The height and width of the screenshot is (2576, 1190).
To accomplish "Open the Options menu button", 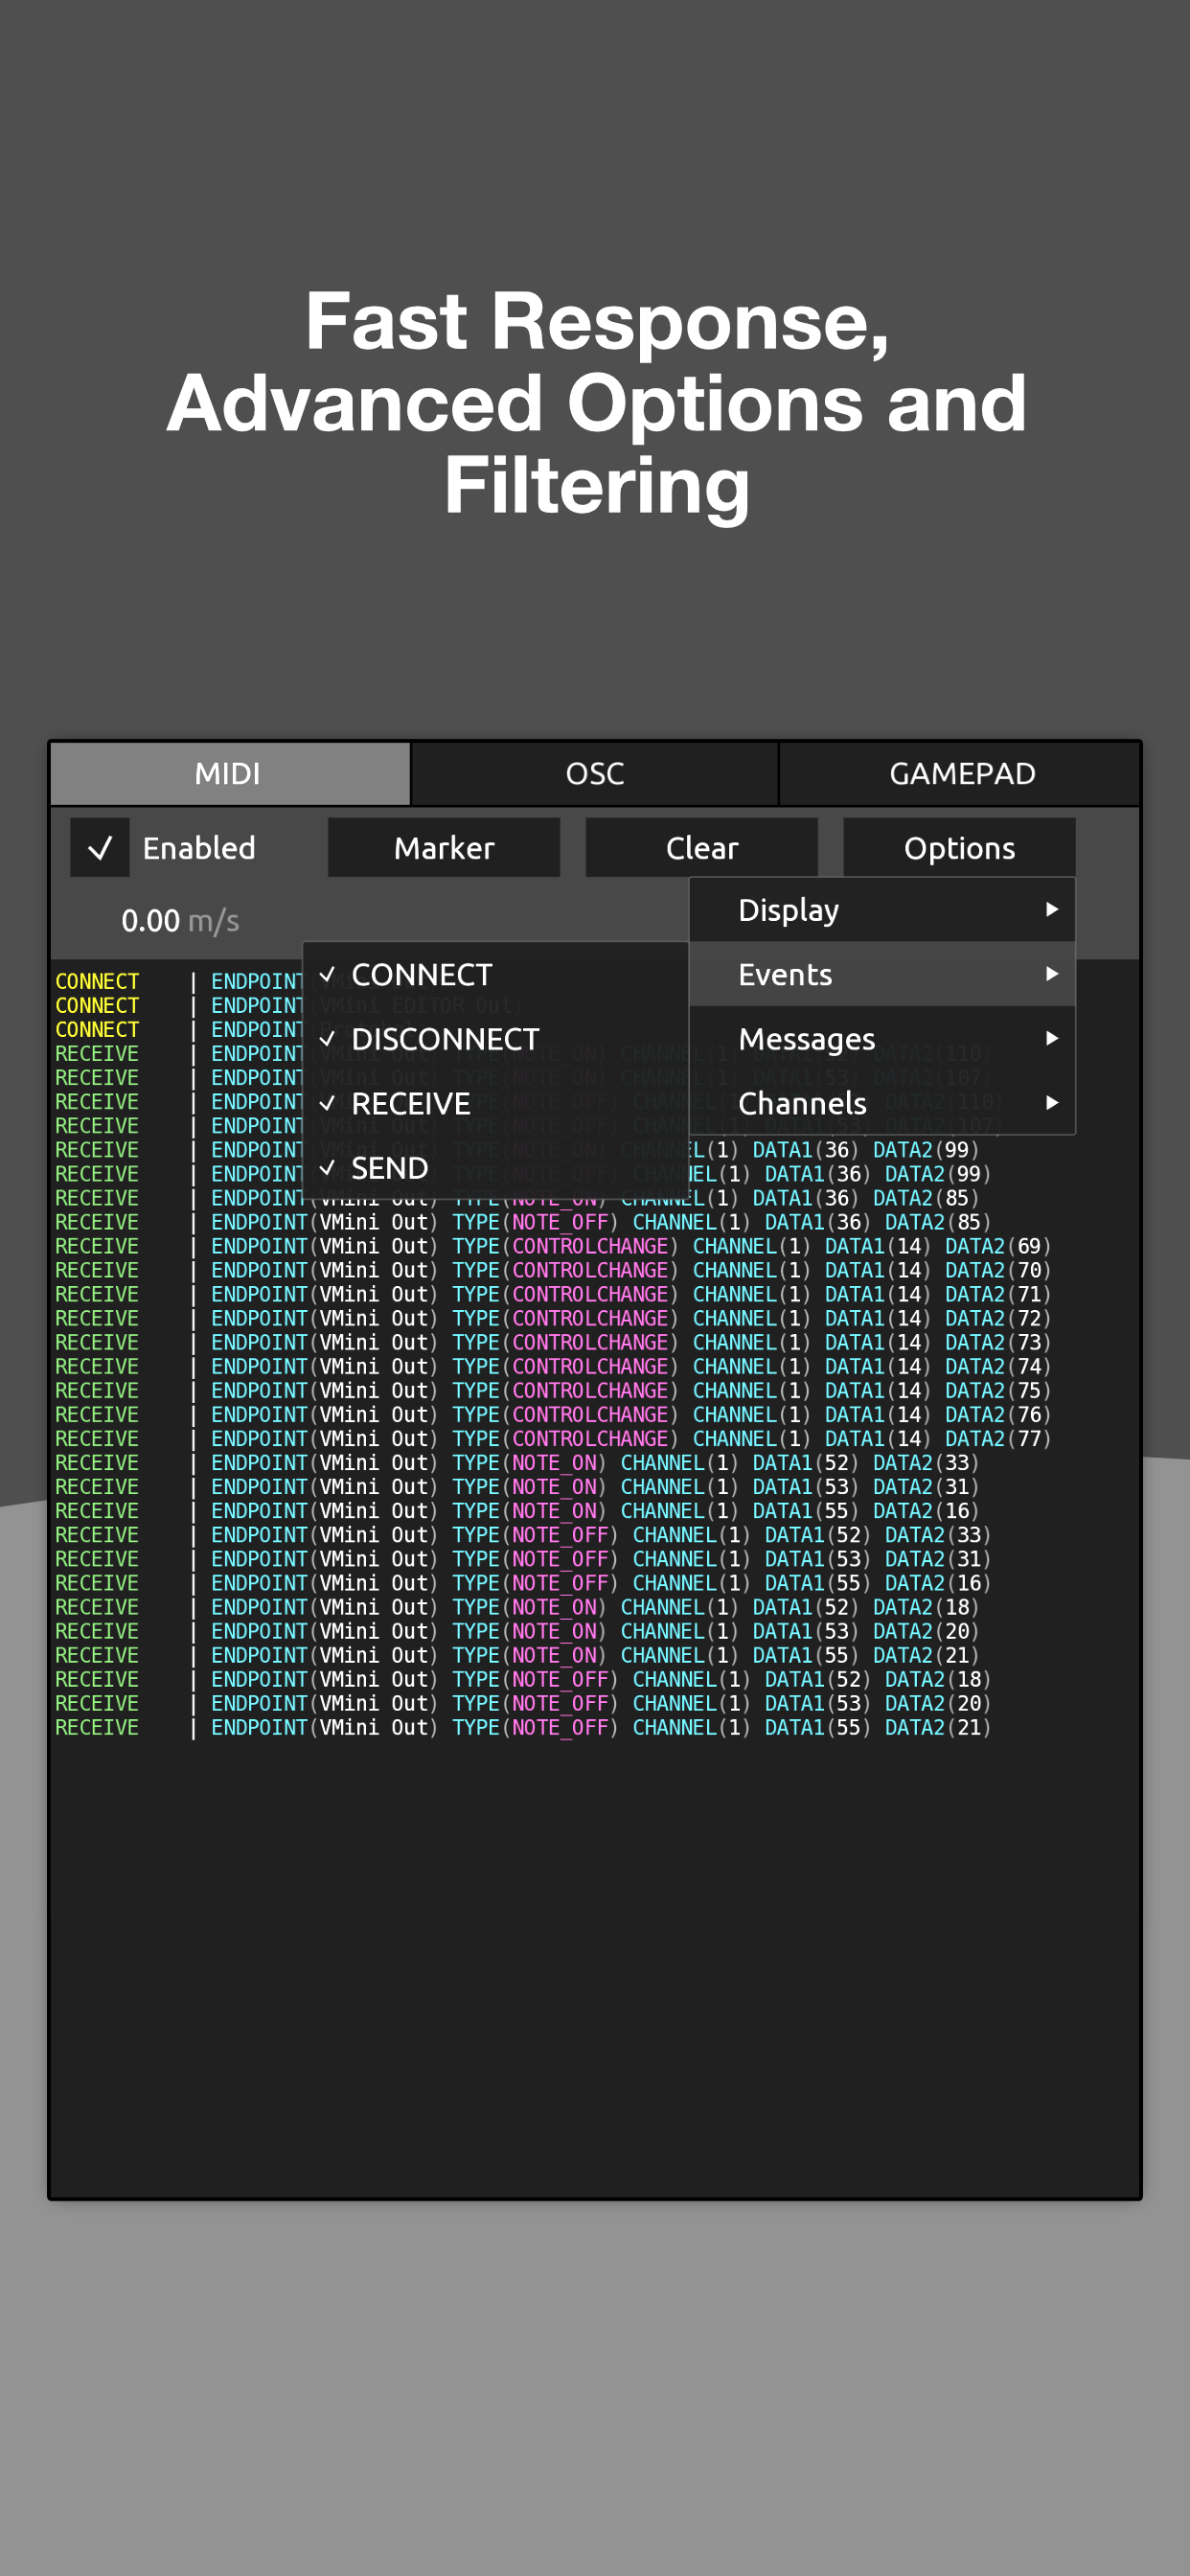I will click(x=959, y=848).
